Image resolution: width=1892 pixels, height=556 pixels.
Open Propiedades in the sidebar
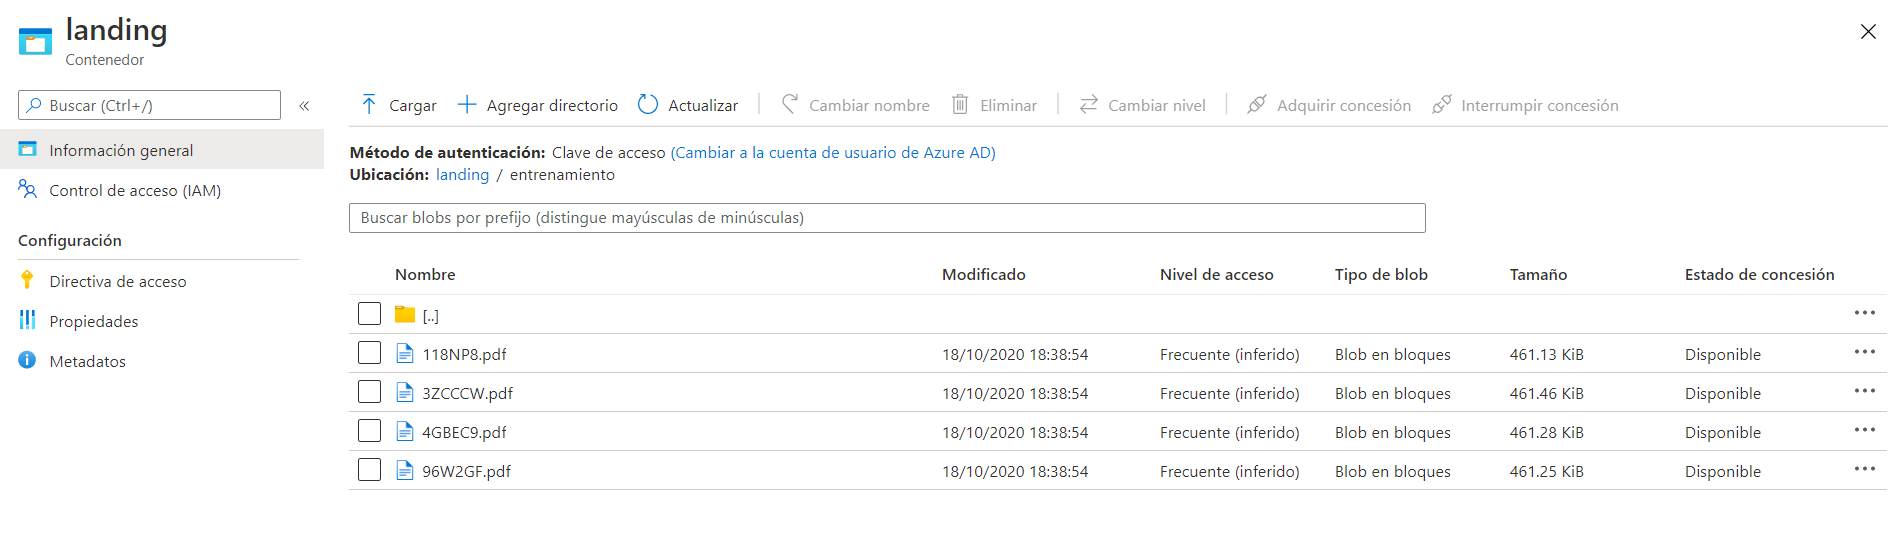coord(94,321)
